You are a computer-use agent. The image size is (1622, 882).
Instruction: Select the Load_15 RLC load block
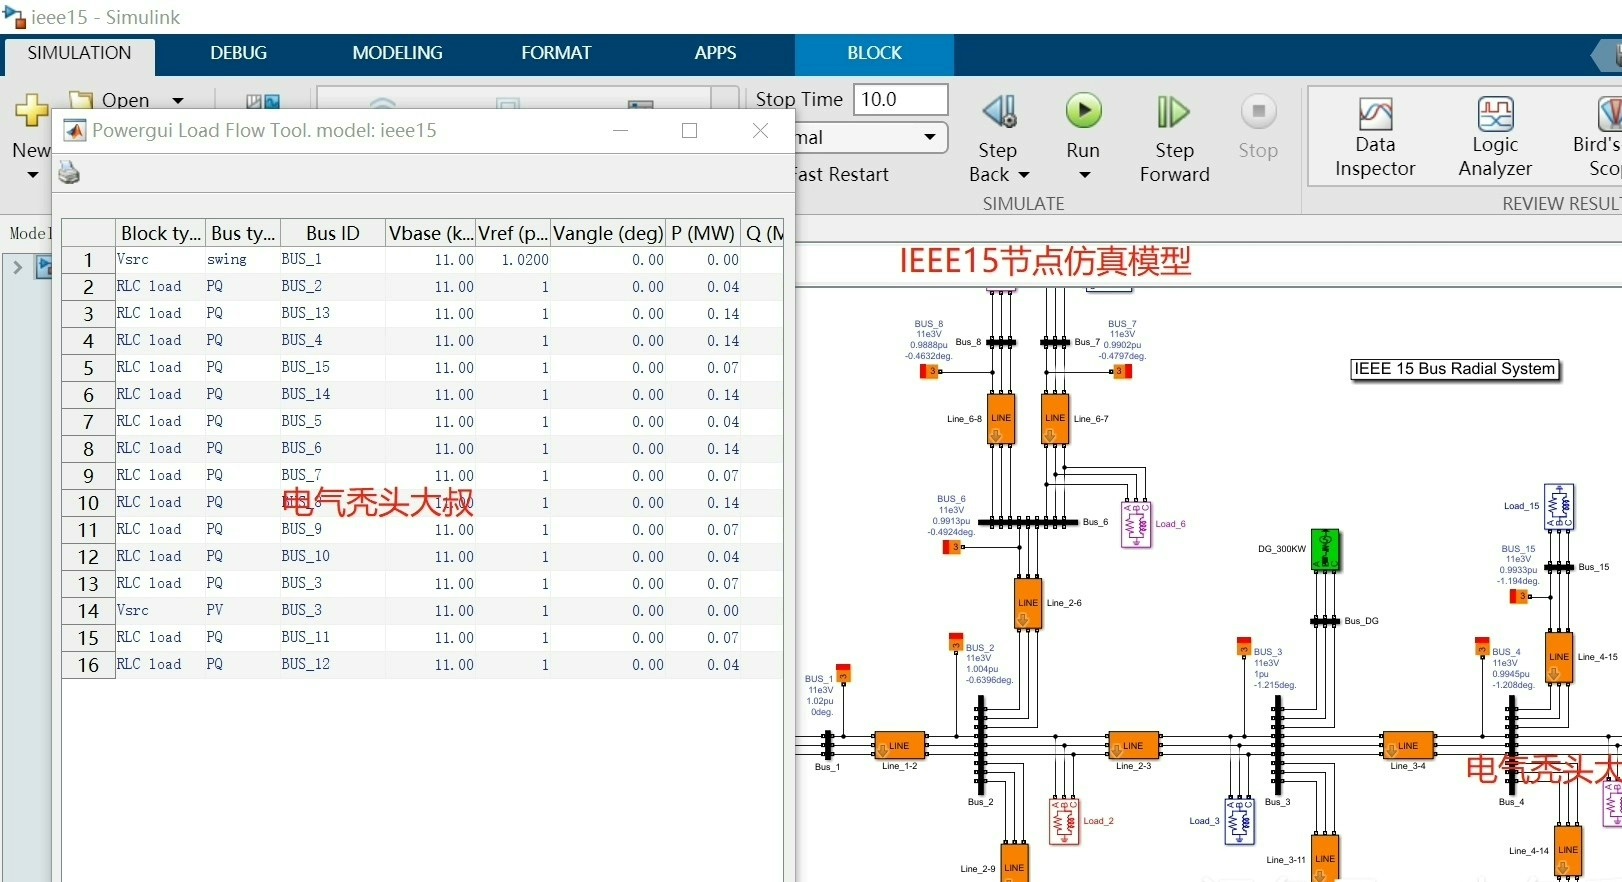click(x=1559, y=507)
